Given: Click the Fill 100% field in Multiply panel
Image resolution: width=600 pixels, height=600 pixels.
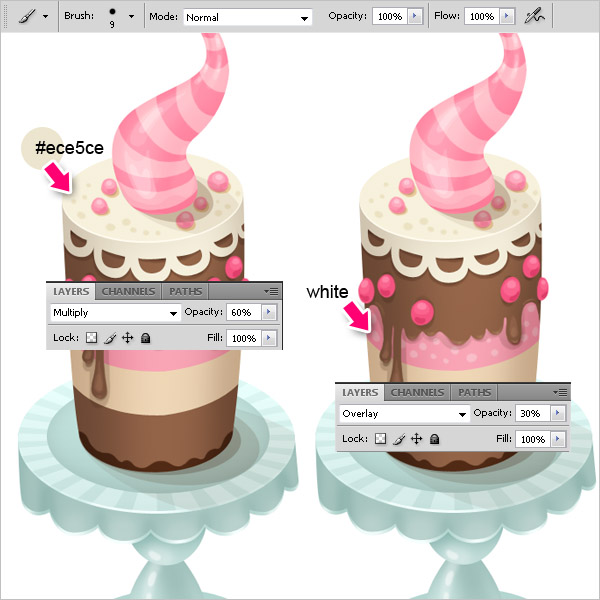Looking at the screenshot, I should (243, 338).
